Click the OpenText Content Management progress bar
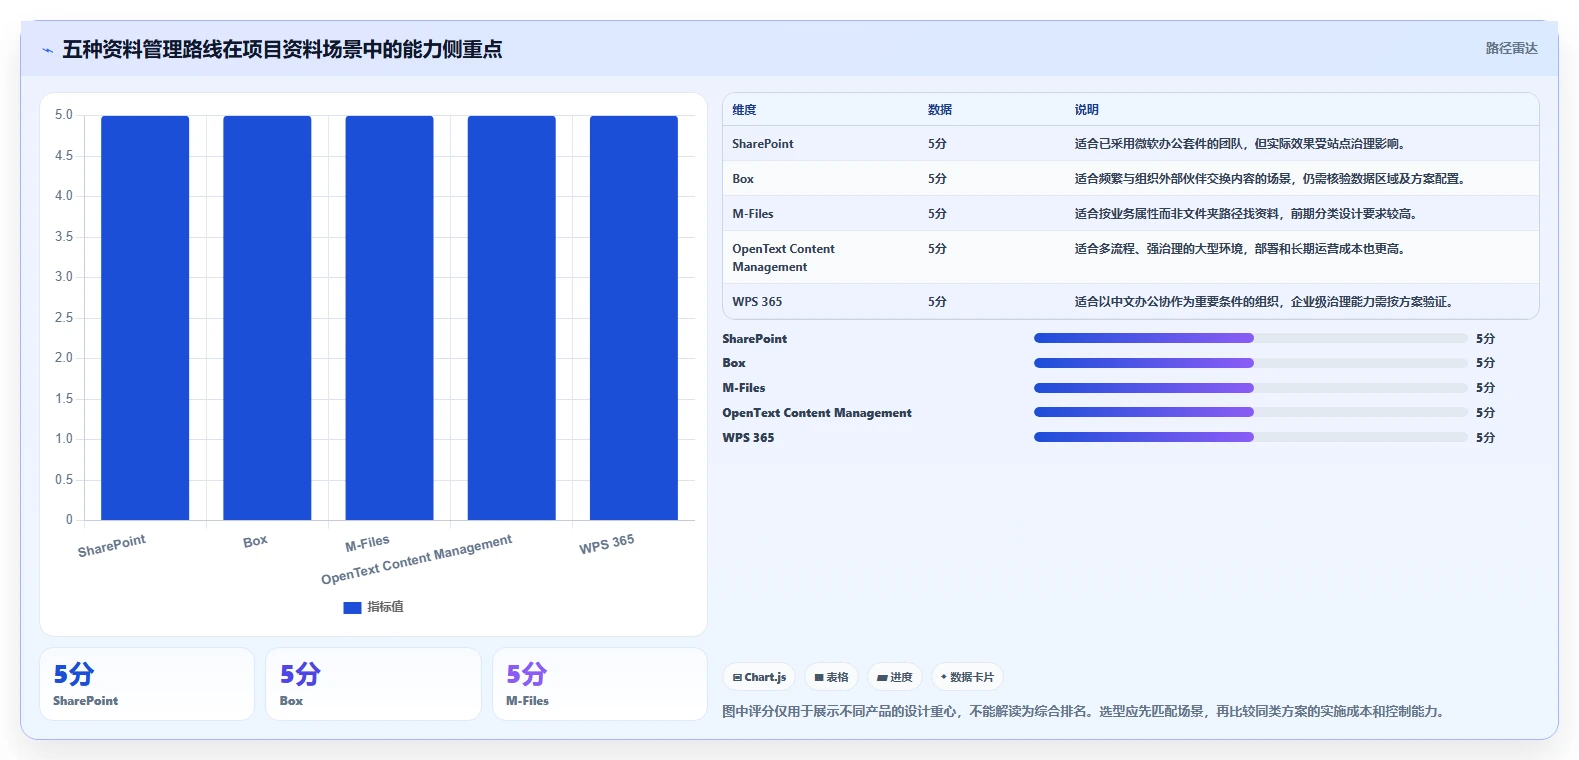Image resolution: width=1579 pixels, height=760 pixels. point(1251,412)
